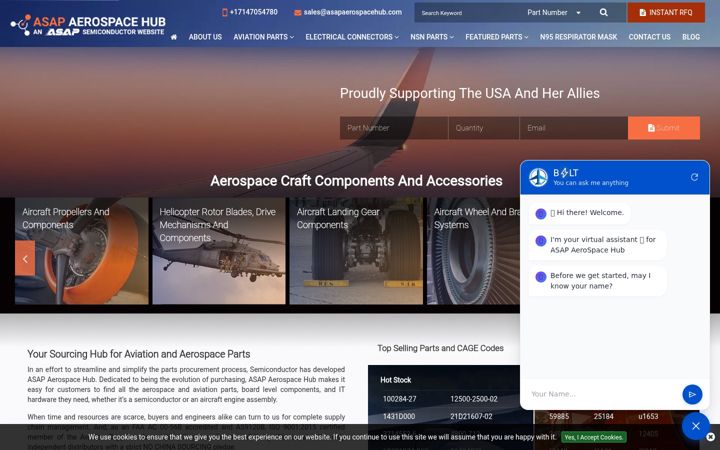720x450 pixels.
Task: Click the home icon in navigation bar
Action: point(174,37)
